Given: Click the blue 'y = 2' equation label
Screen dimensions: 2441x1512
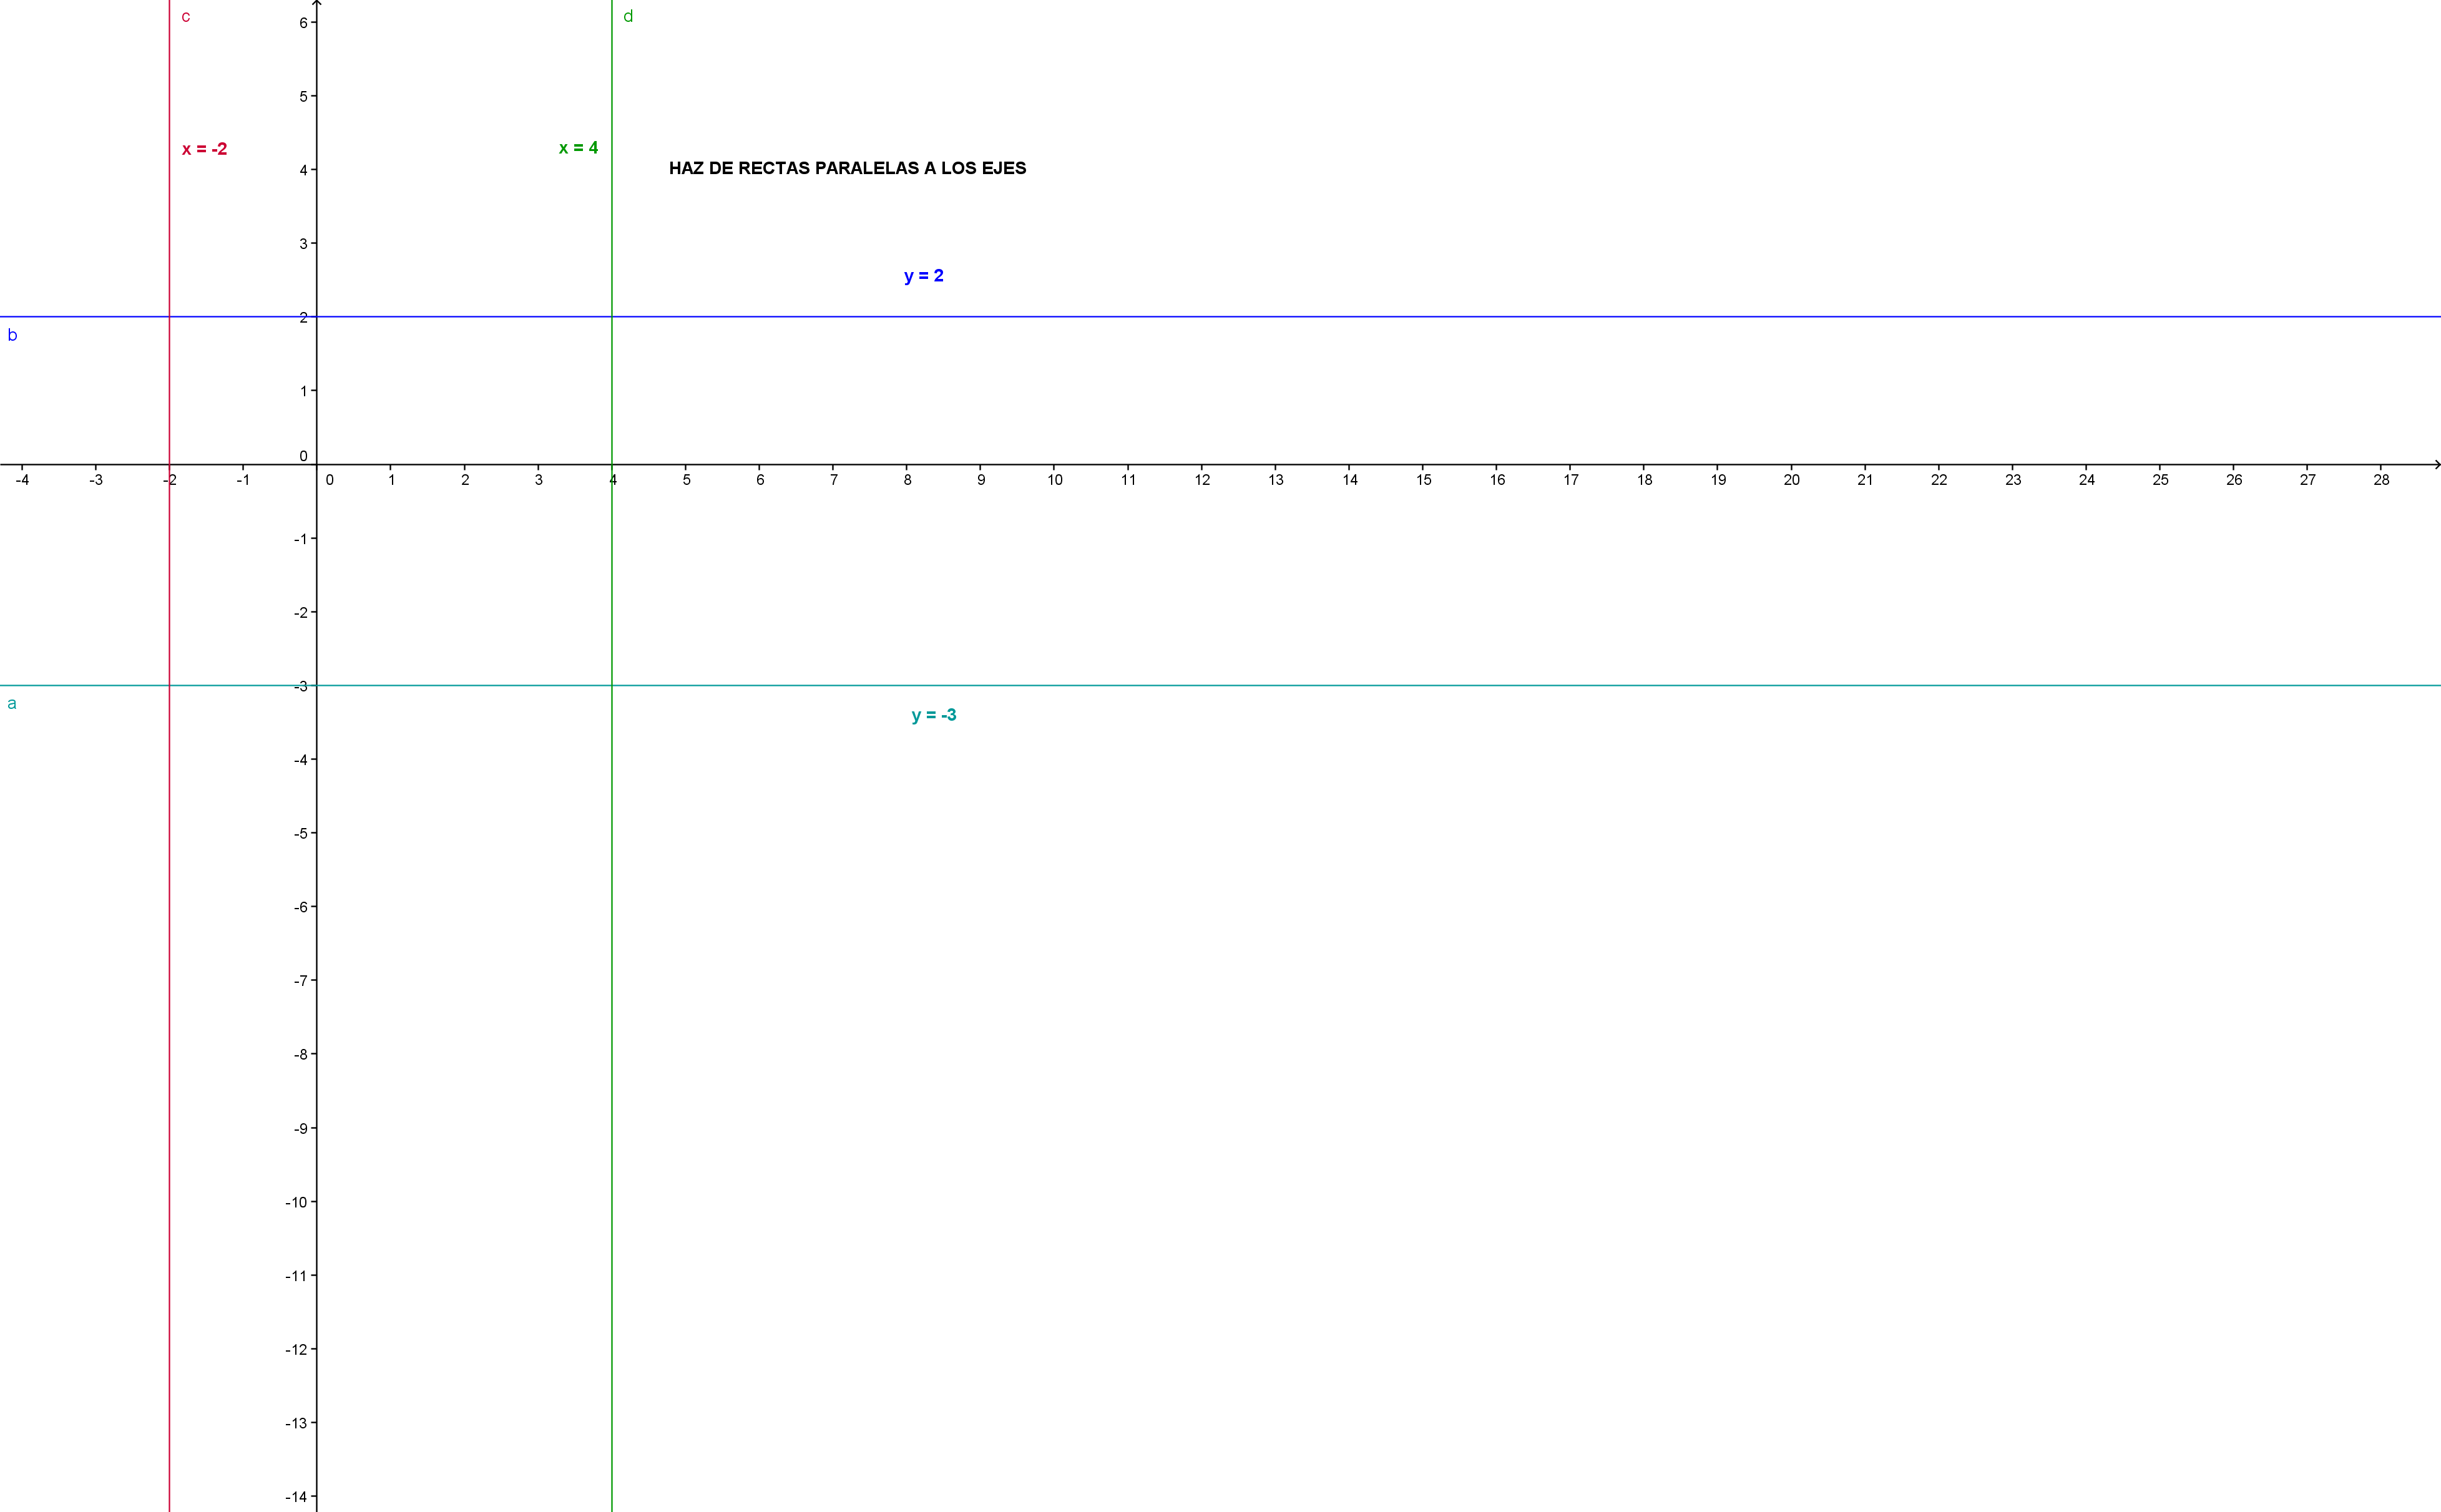Looking at the screenshot, I should 923,275.
